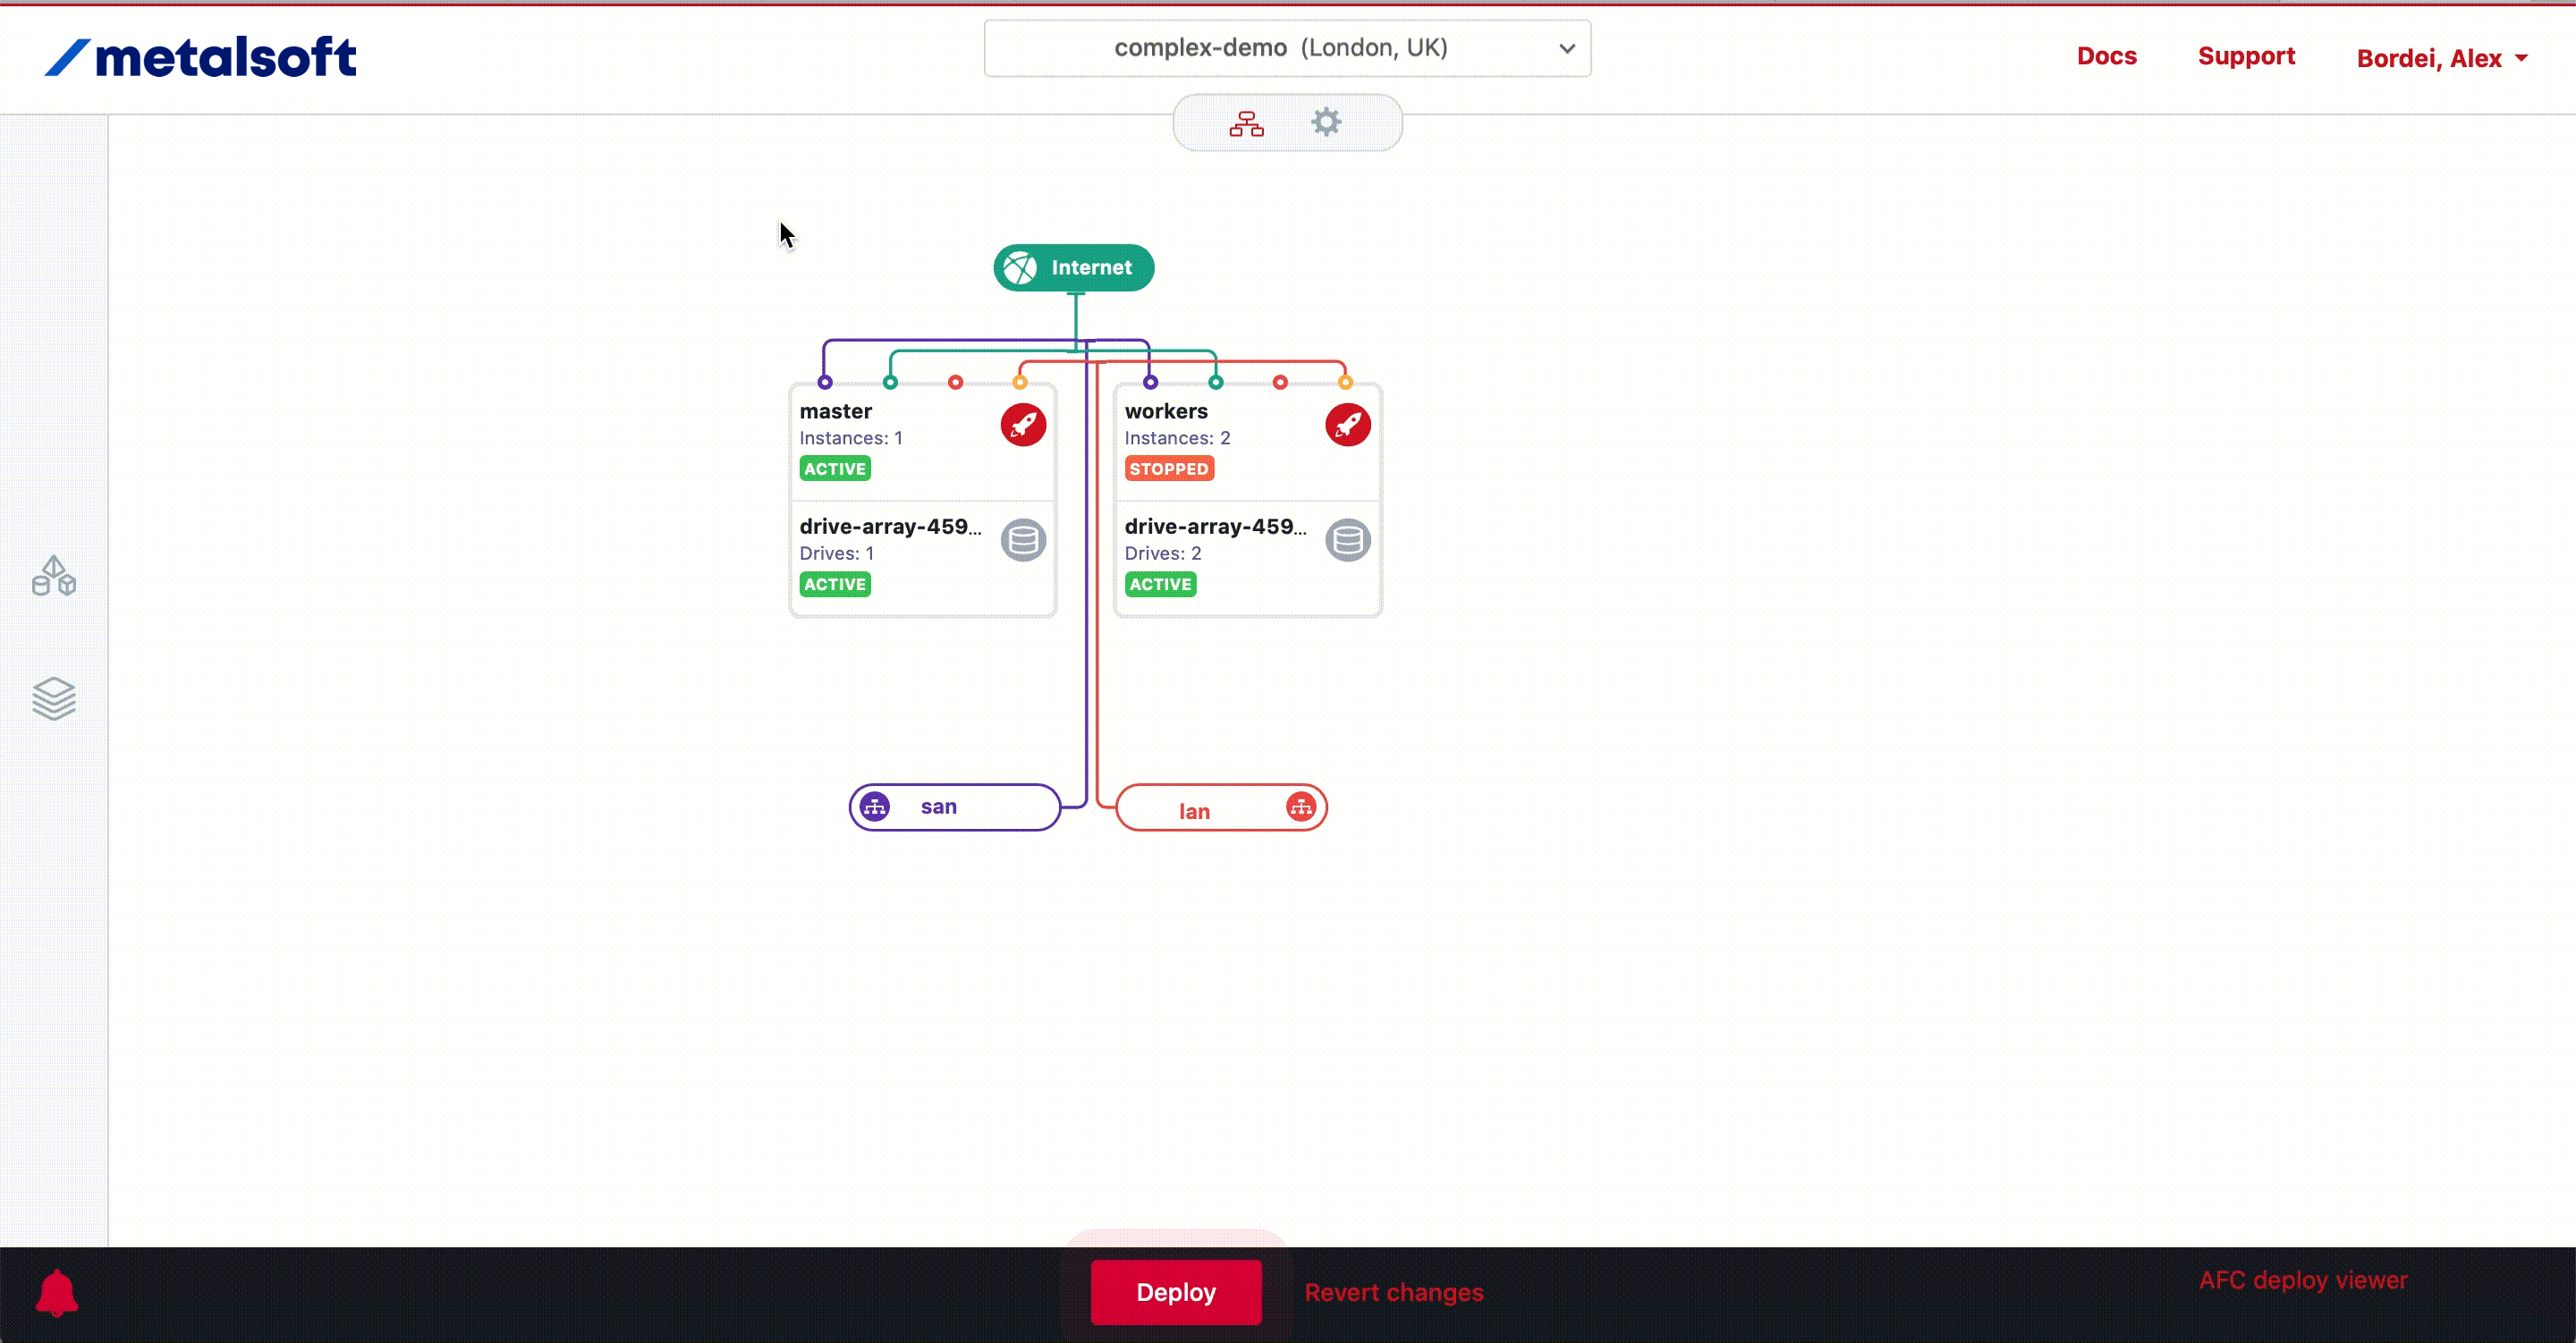This screenshot has height=1343, width=2576.
Task: Switch to the settings gear tab
Action: tap(1326, 123)
